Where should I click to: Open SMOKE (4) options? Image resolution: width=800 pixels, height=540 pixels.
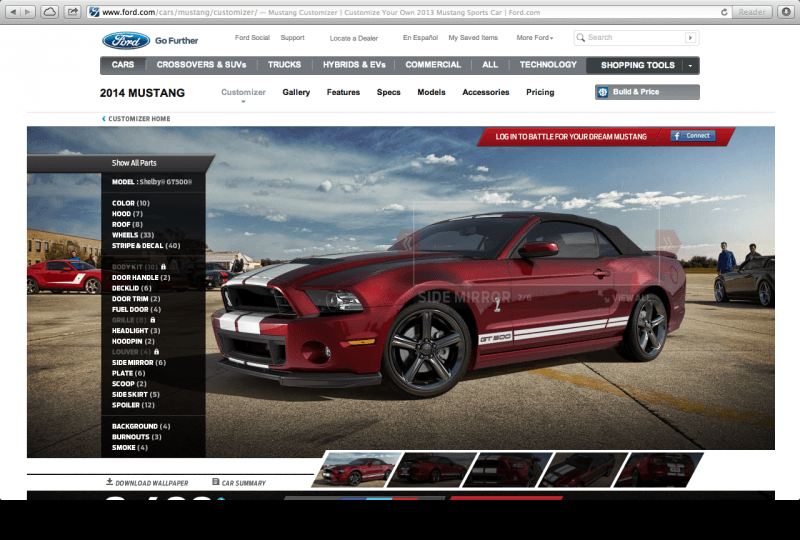coord(130,448)
